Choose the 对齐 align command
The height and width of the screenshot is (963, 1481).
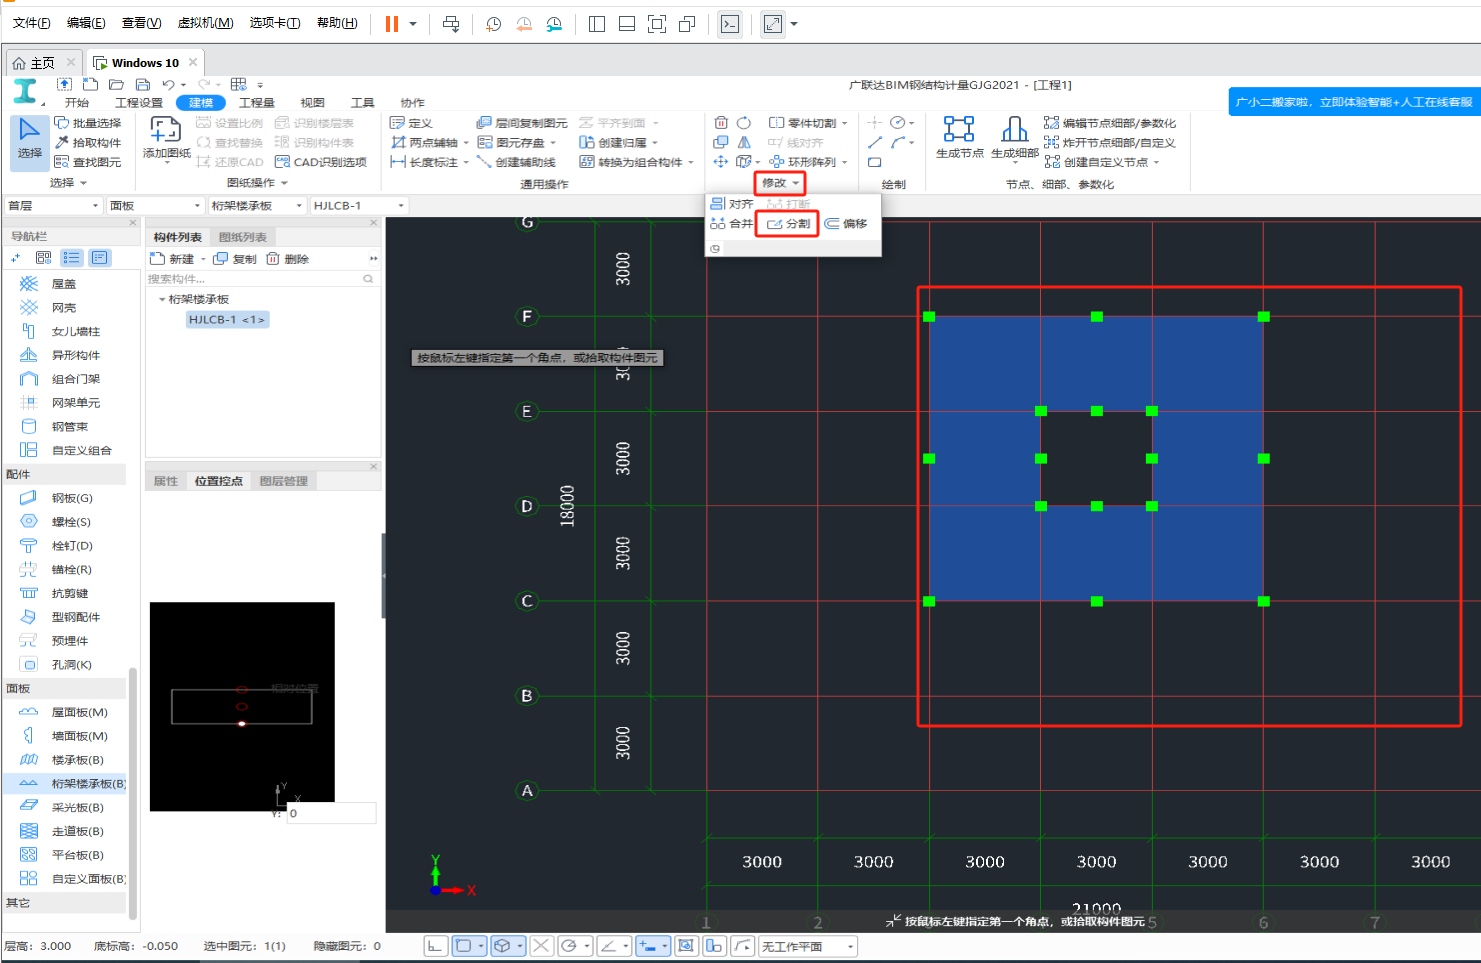tap(731, 204)
